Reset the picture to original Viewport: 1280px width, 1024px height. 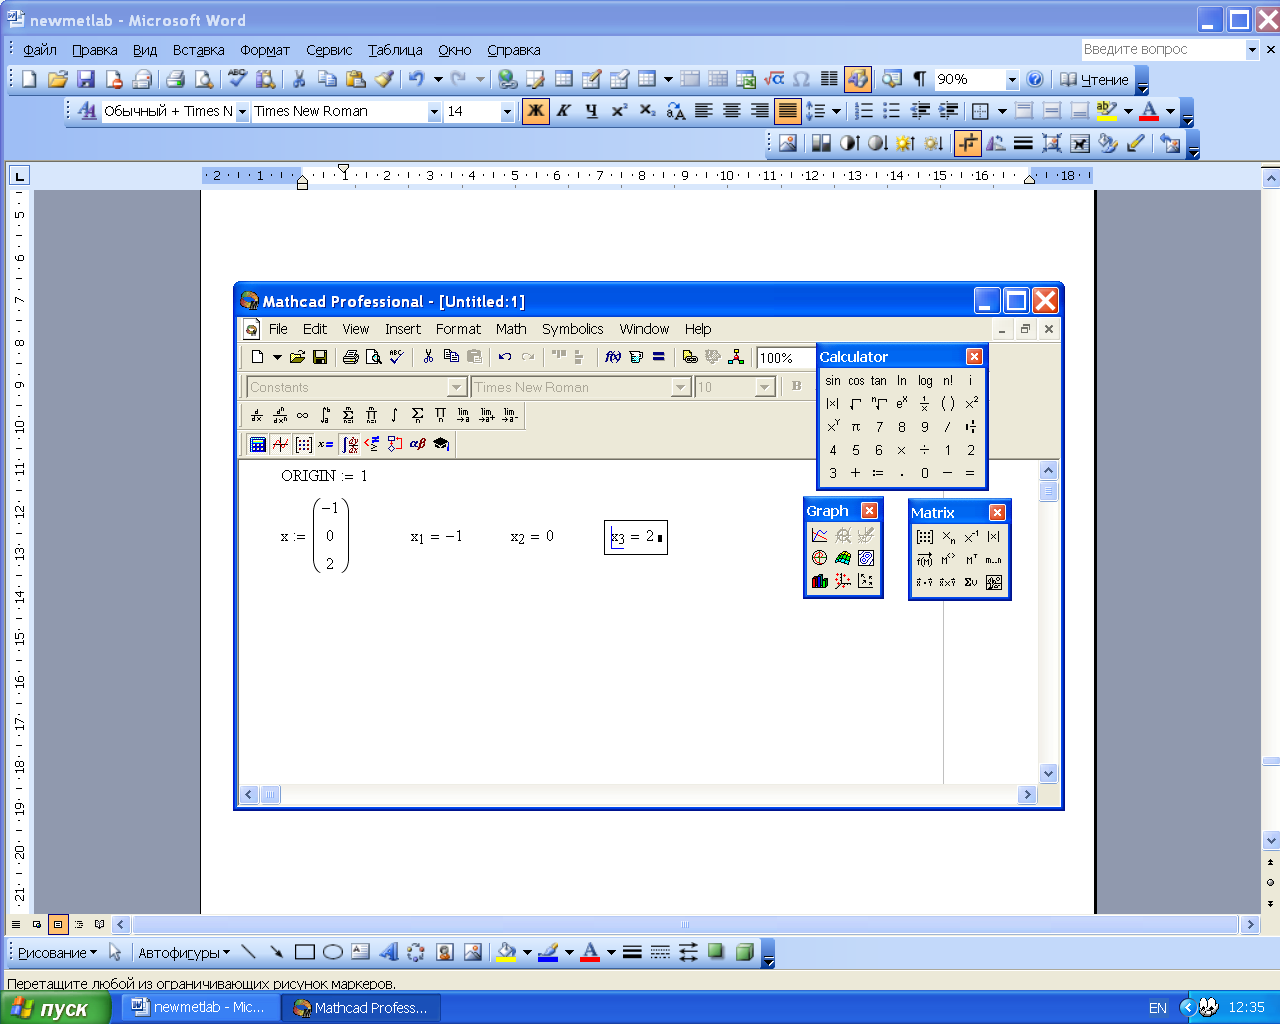(x=1170, y=143)
